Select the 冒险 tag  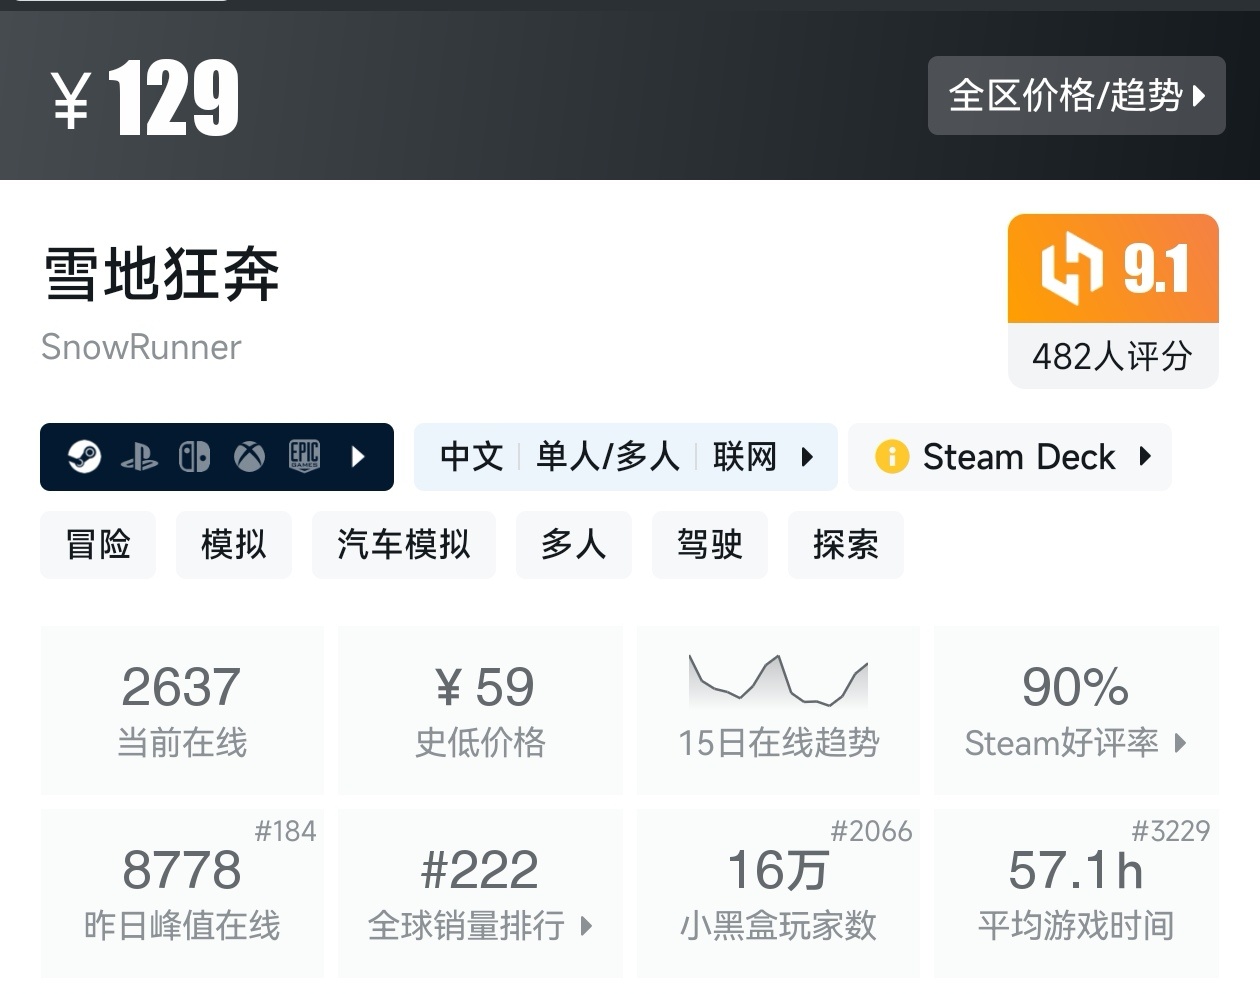(98, 545)
